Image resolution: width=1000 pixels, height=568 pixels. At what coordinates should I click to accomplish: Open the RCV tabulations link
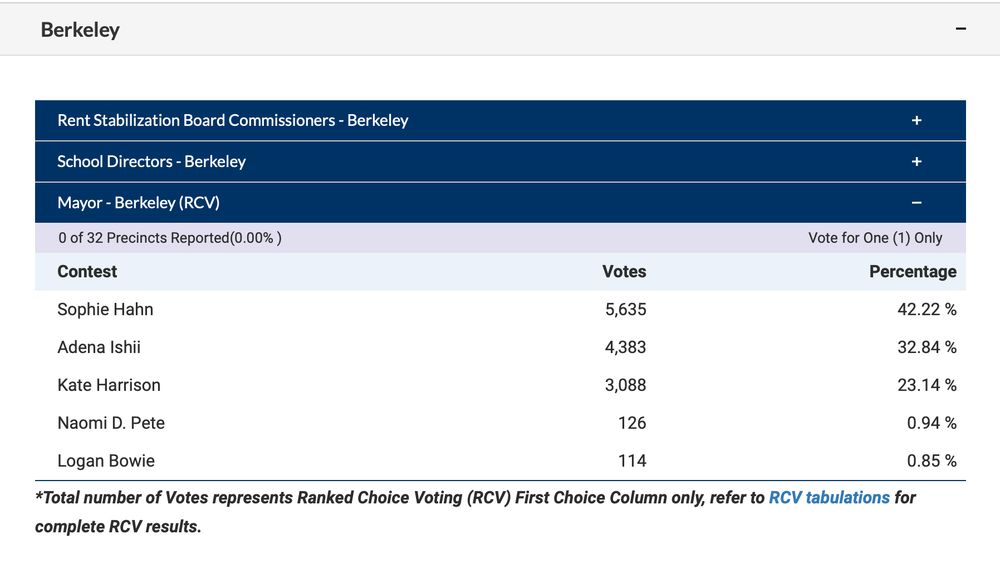coord(829,497)
